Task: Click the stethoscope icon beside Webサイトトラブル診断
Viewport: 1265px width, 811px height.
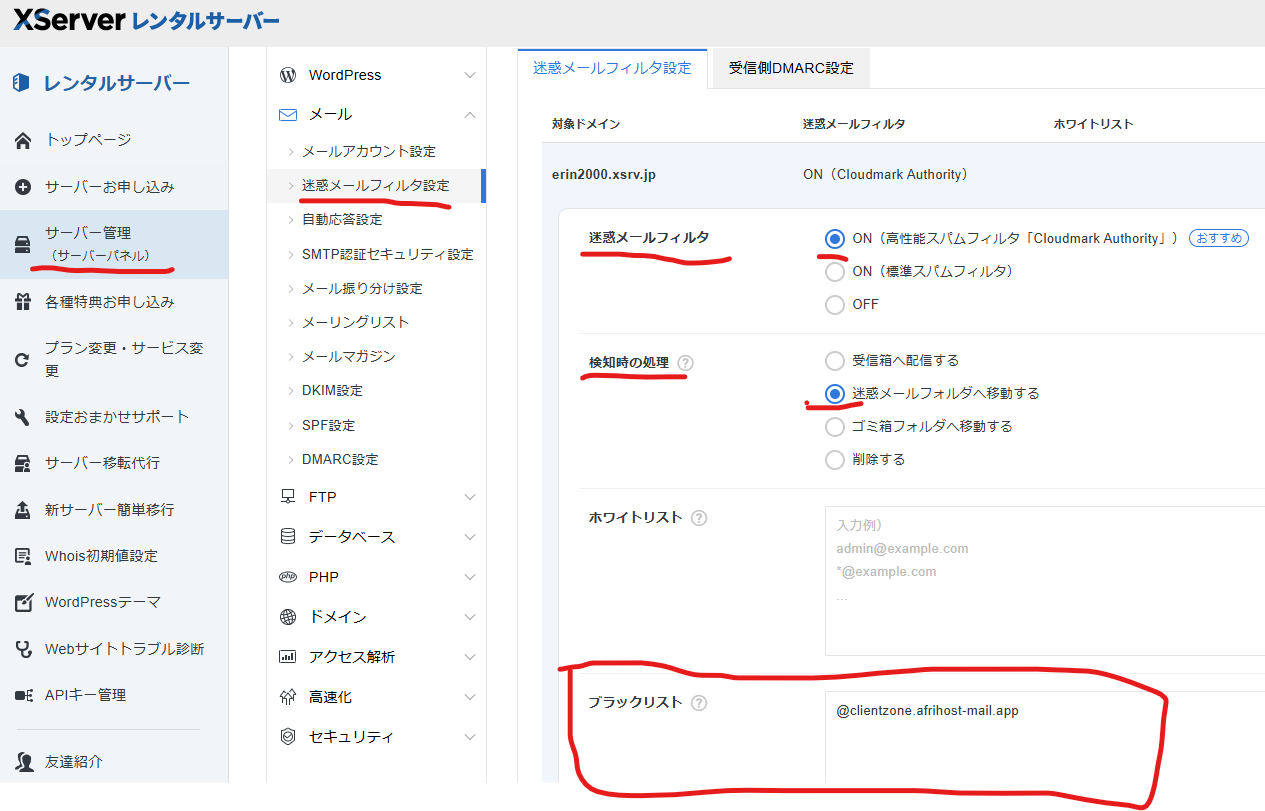Action: tap(23, 649)
